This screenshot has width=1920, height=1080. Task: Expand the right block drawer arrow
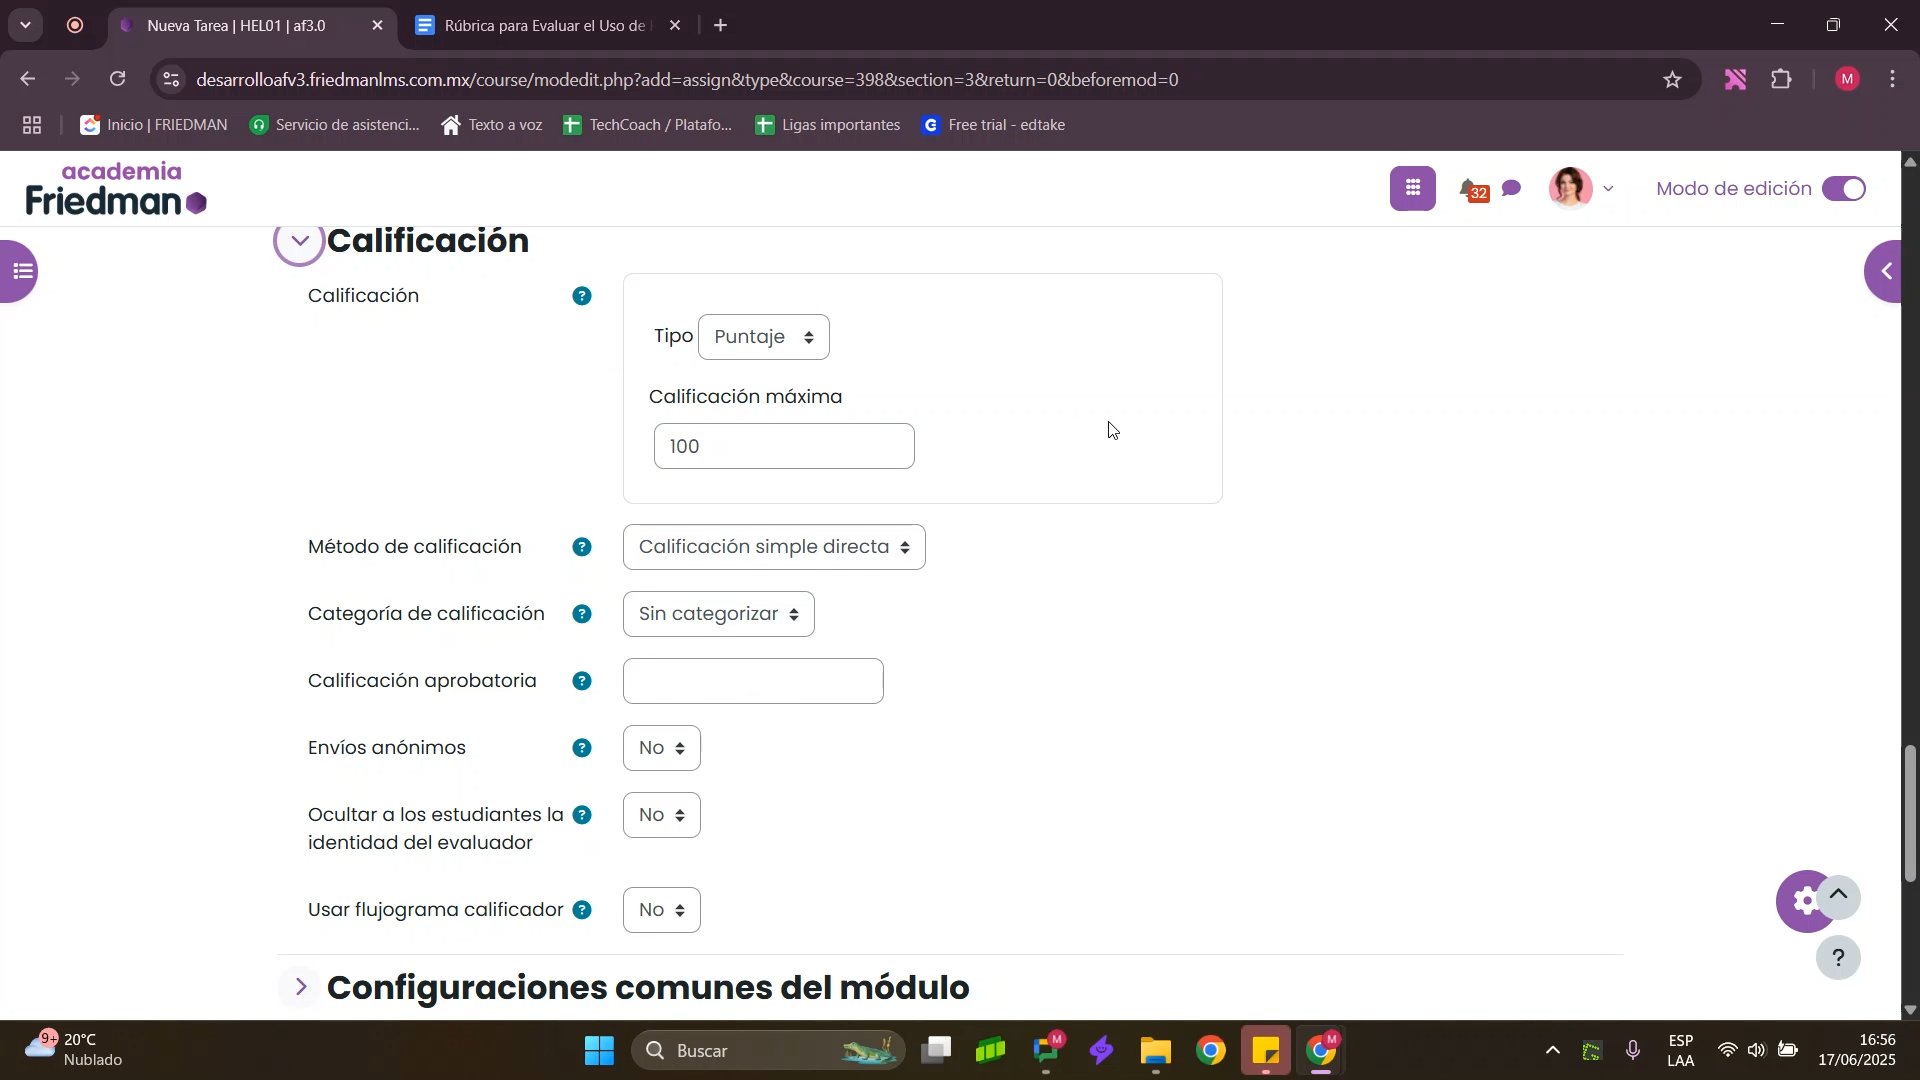coord(1887,271)
